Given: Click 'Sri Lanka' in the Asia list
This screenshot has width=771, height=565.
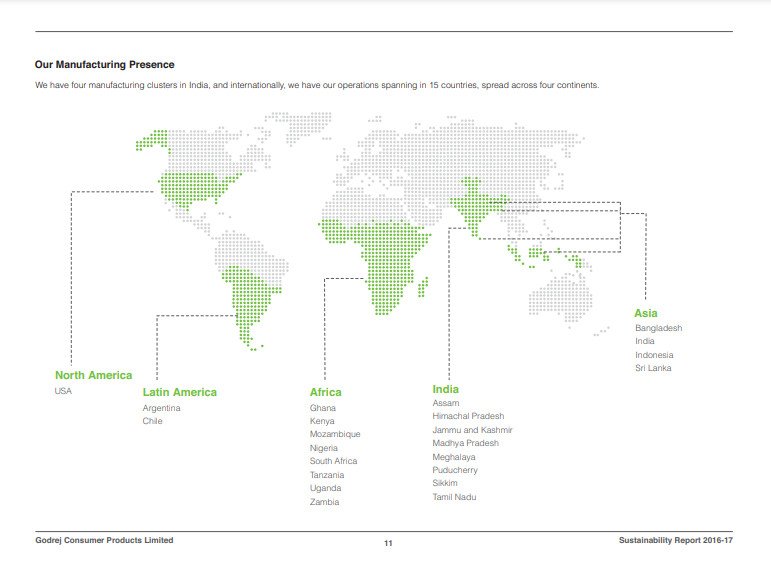Looking at the screenshot, I should click(653, 368).
